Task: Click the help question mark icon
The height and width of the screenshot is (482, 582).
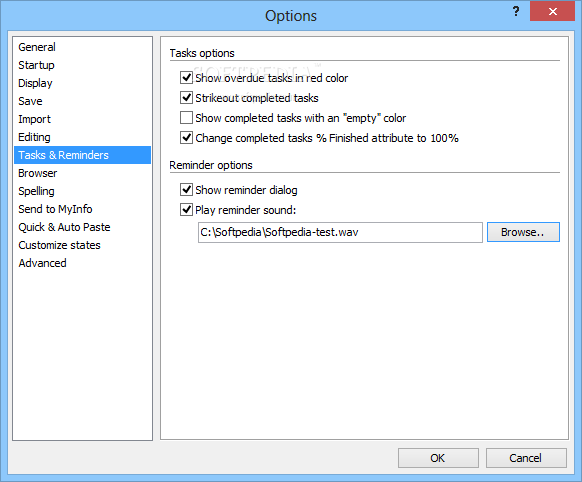Action: pos(516,12)
